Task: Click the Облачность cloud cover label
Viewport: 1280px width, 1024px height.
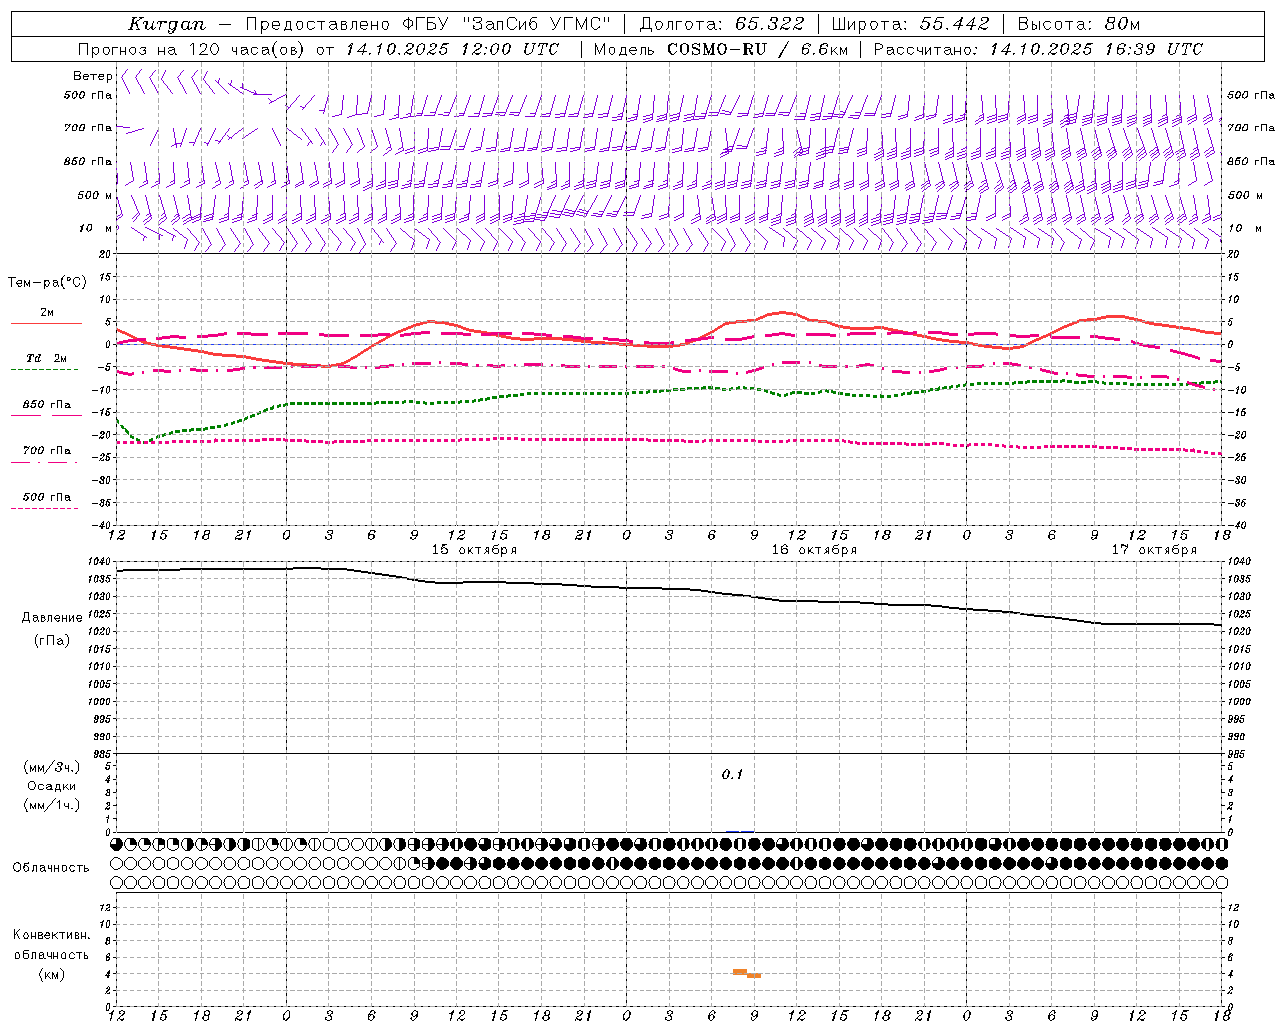Action: [x=51, y=867]
